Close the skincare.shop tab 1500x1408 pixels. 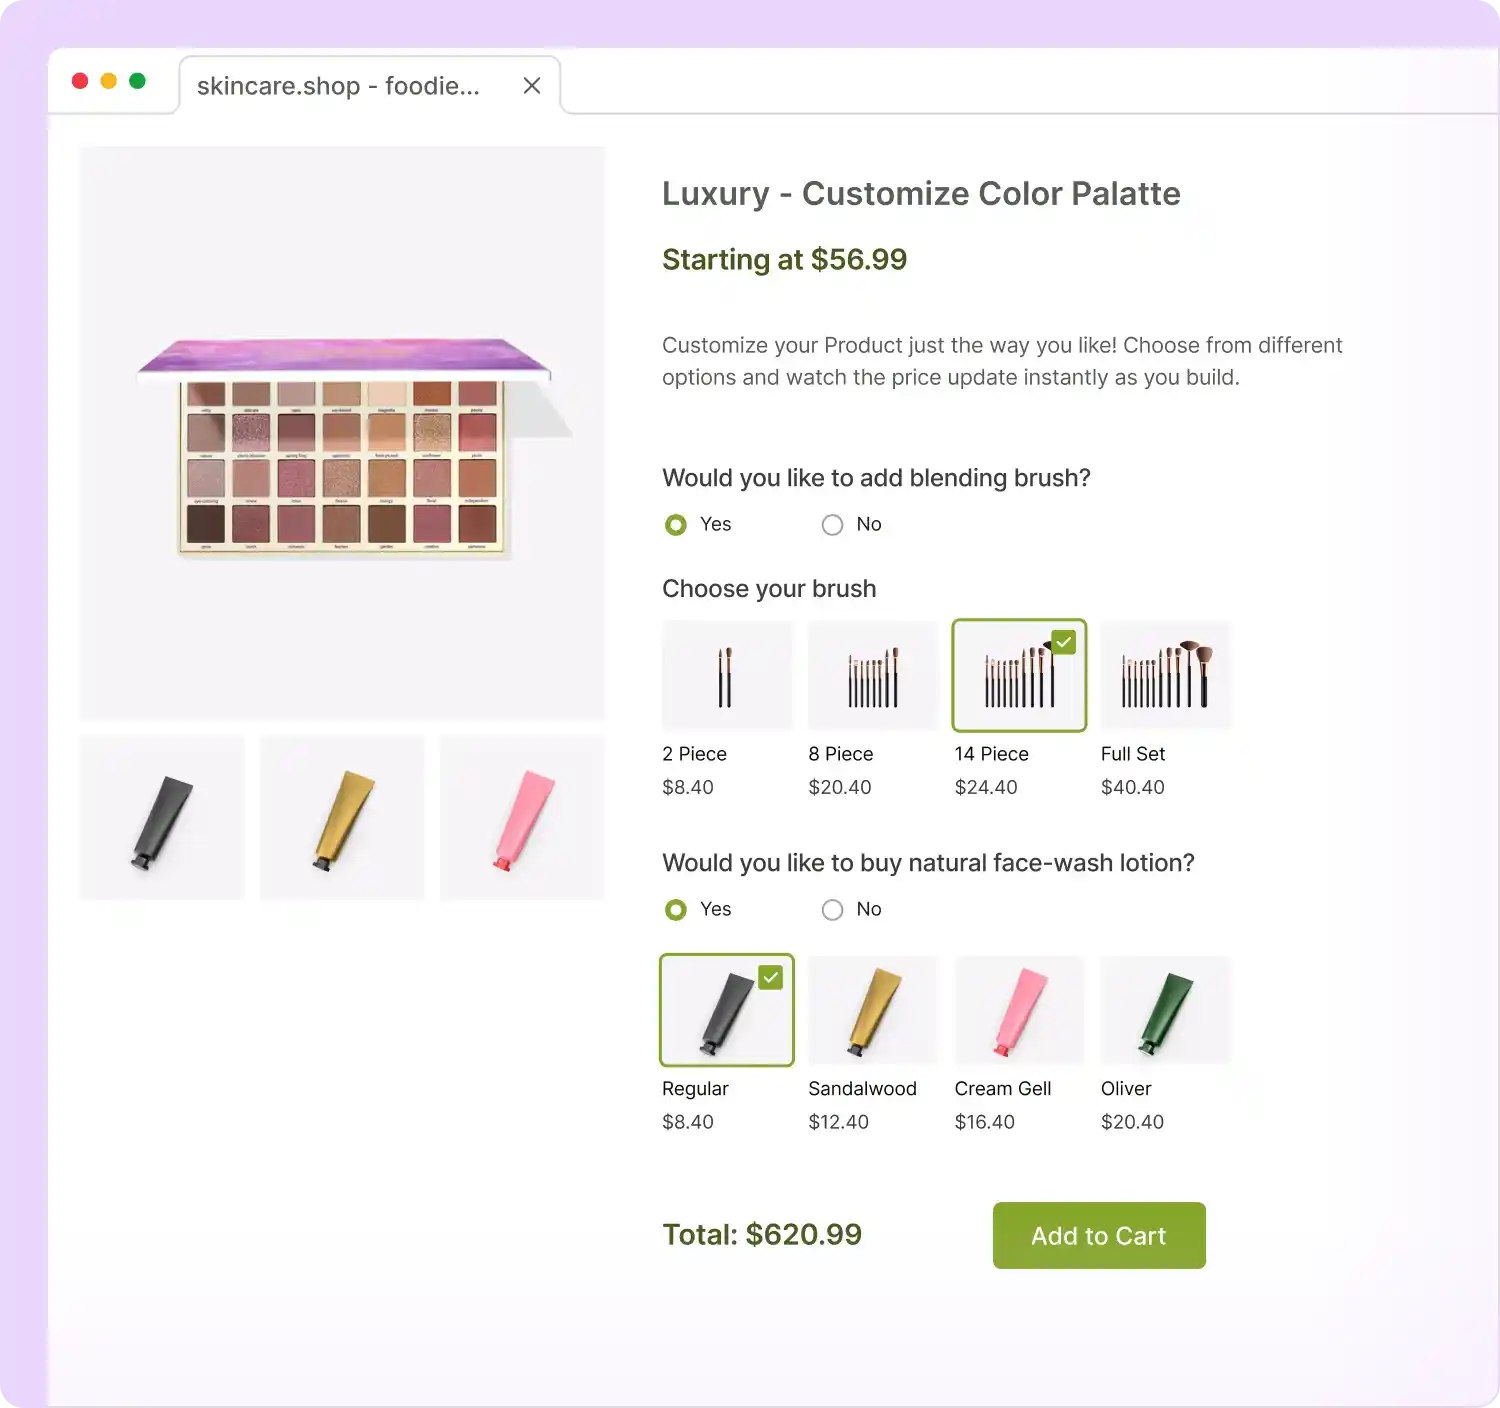pos(531,85)
